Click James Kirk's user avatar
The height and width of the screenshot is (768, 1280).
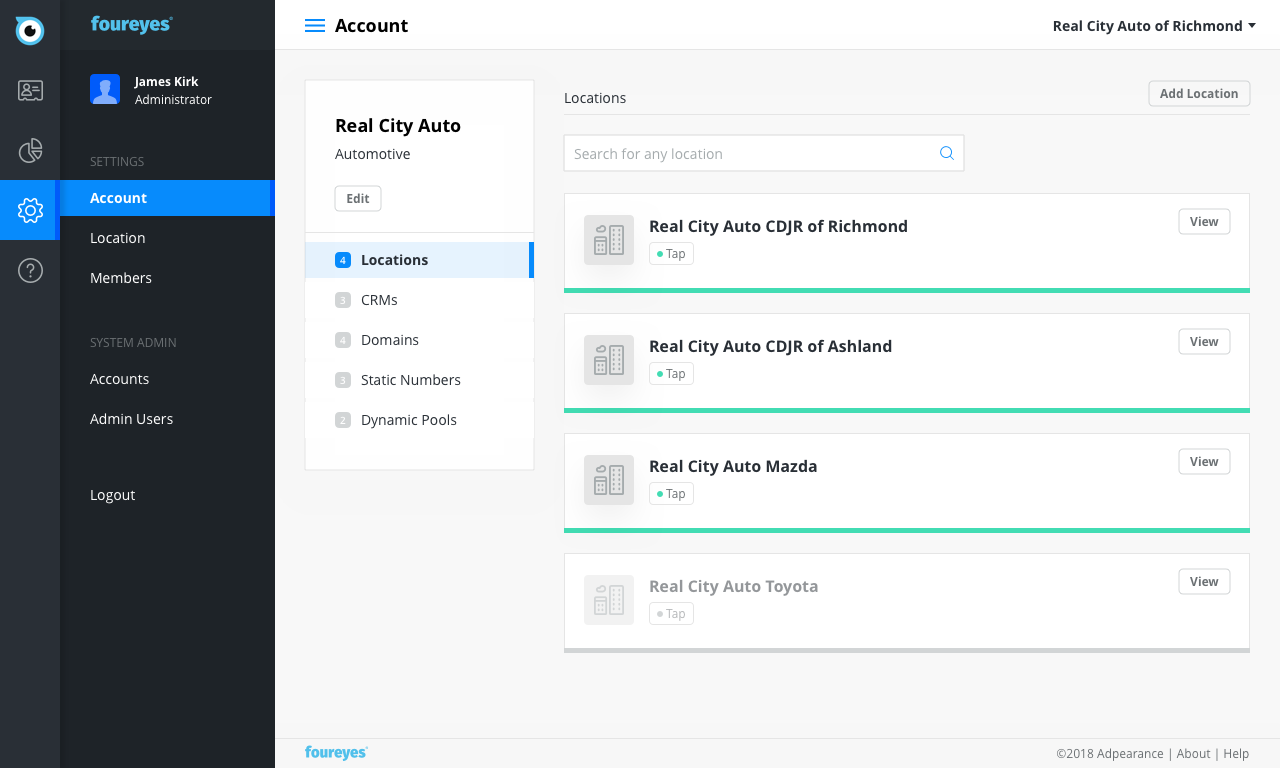(x=105, y=89)
